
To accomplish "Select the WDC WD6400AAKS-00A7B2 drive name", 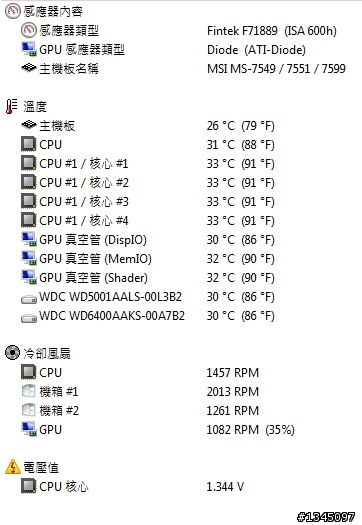I will [x=112, y=316].
